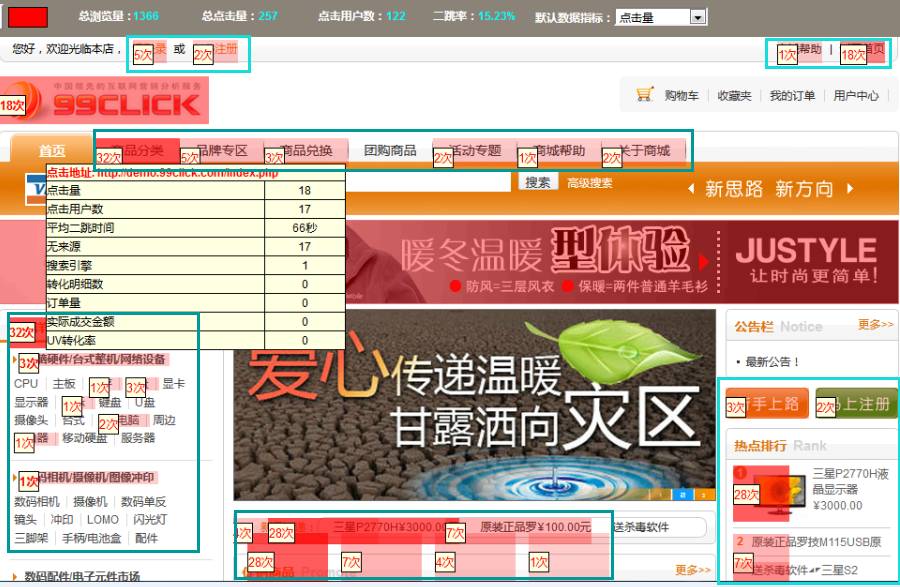Image resolution: width=900 pixels, height=587 pixels.
Task: Open the 显示器 category
Action: tap(32, 402)
